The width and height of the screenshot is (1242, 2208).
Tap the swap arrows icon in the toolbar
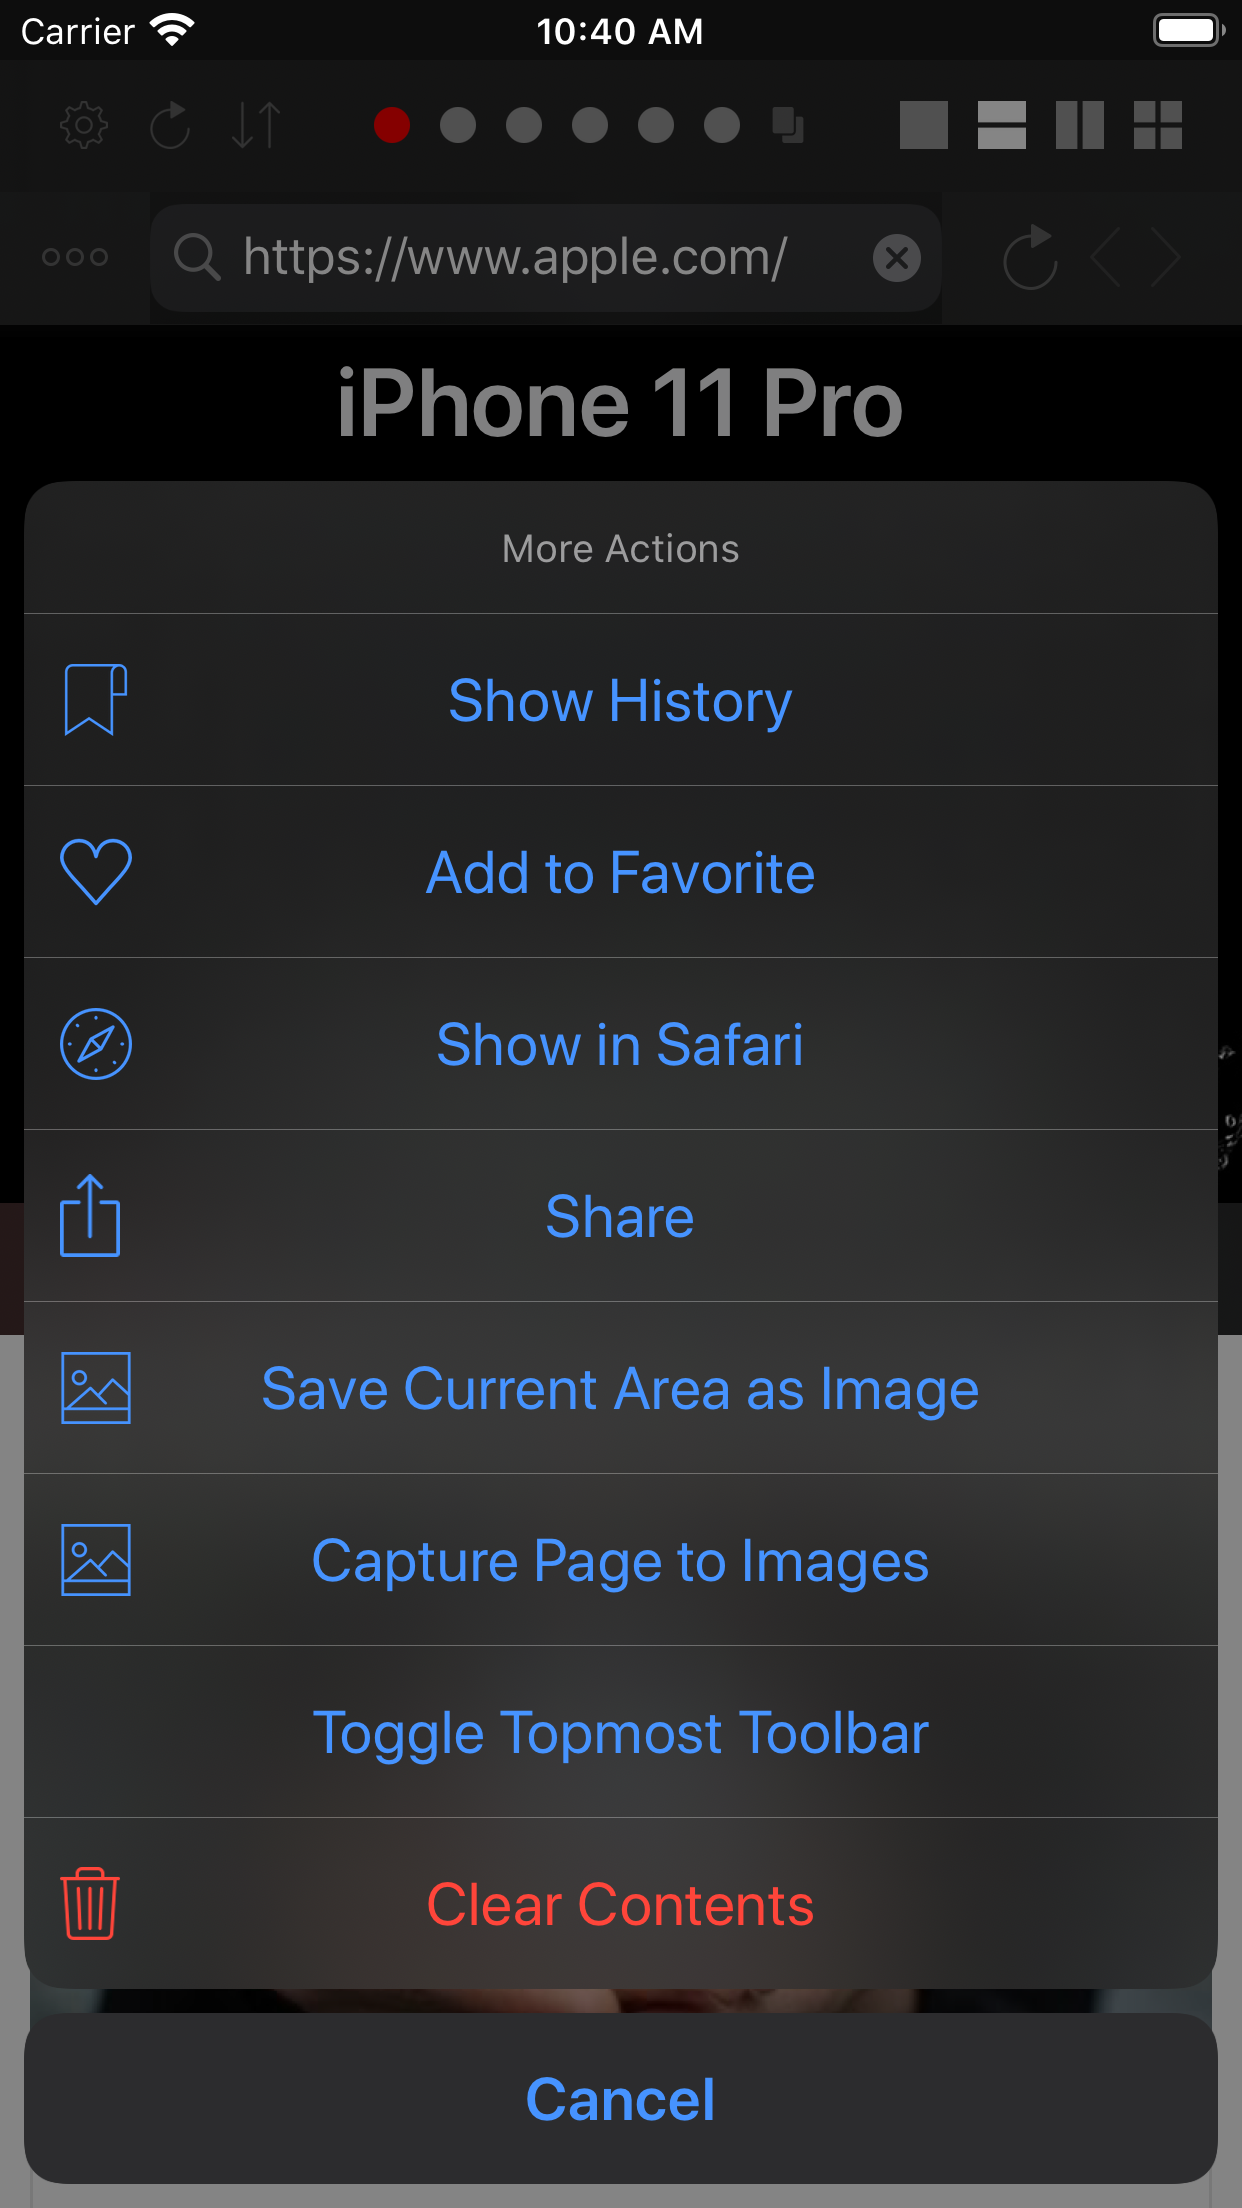click(256, 125)
